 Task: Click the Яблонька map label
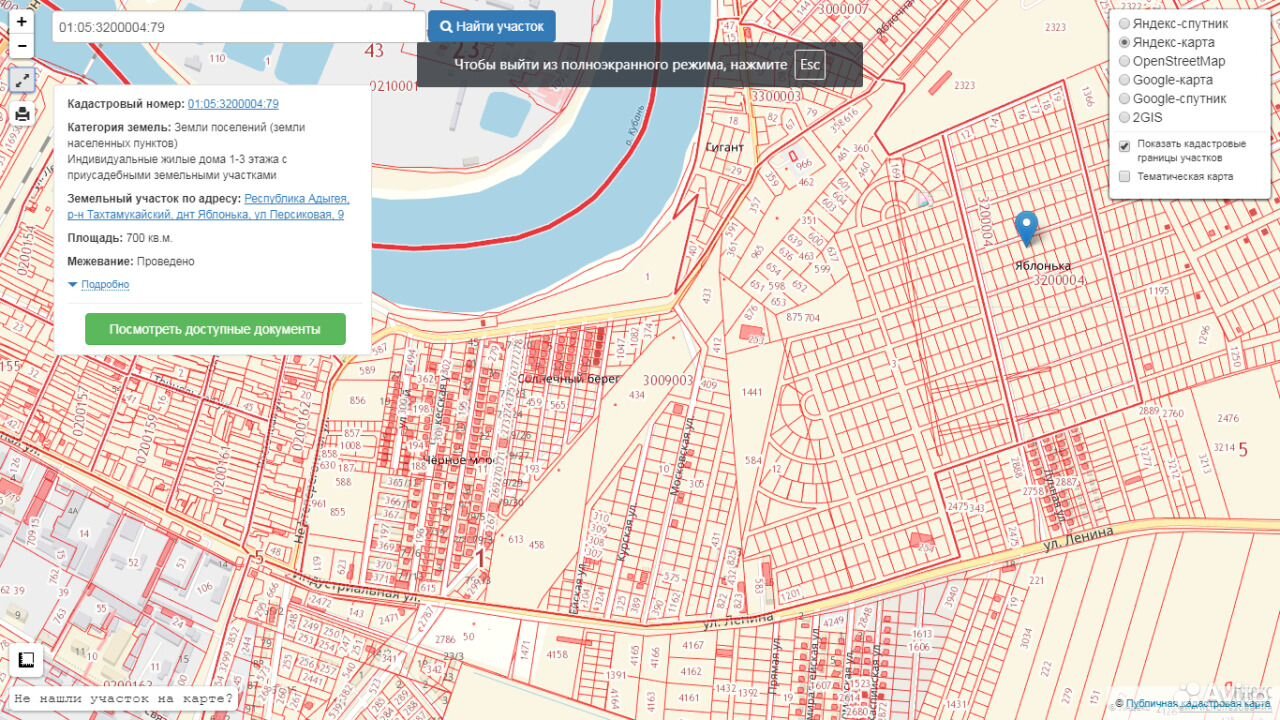tap(1043, 266)
